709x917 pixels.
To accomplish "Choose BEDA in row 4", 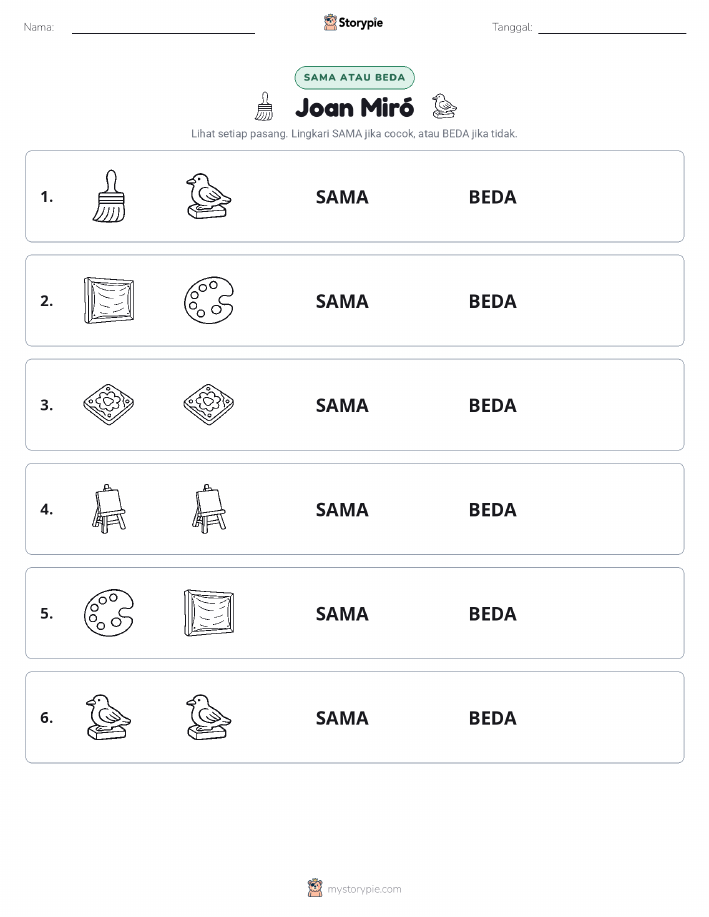I will tap(493, 509).
